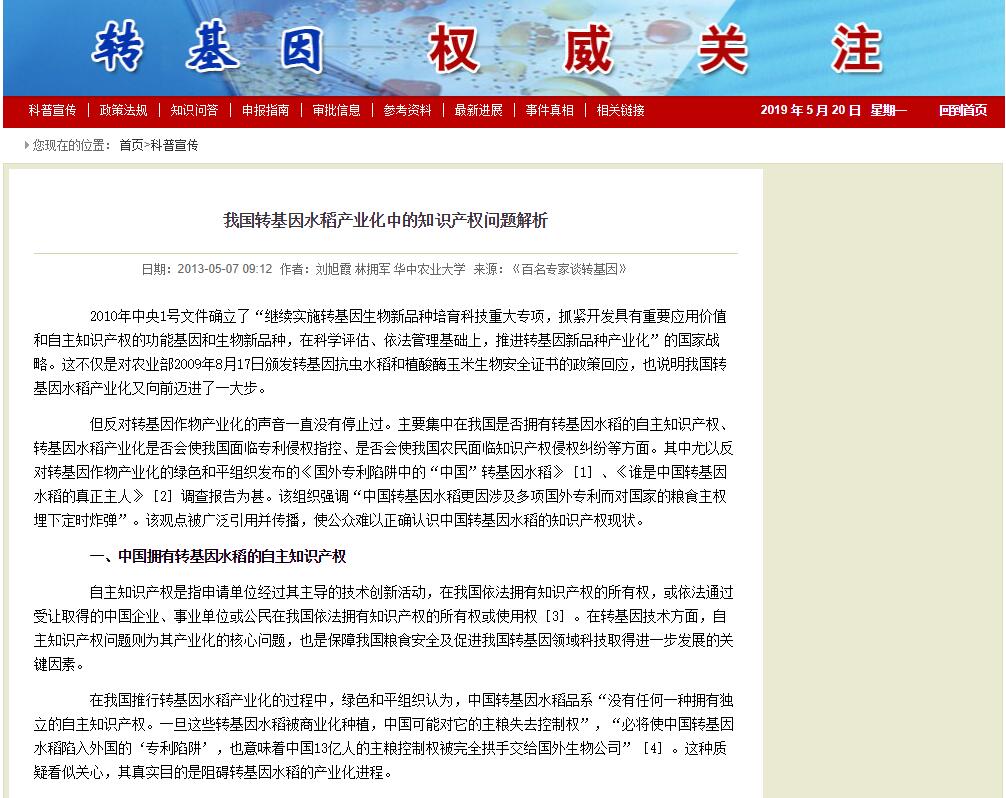1006x798 pixels.
Task: Click article title 我国转基因水稻产业化中的知识产权问题解析
Action: point(386,221)
